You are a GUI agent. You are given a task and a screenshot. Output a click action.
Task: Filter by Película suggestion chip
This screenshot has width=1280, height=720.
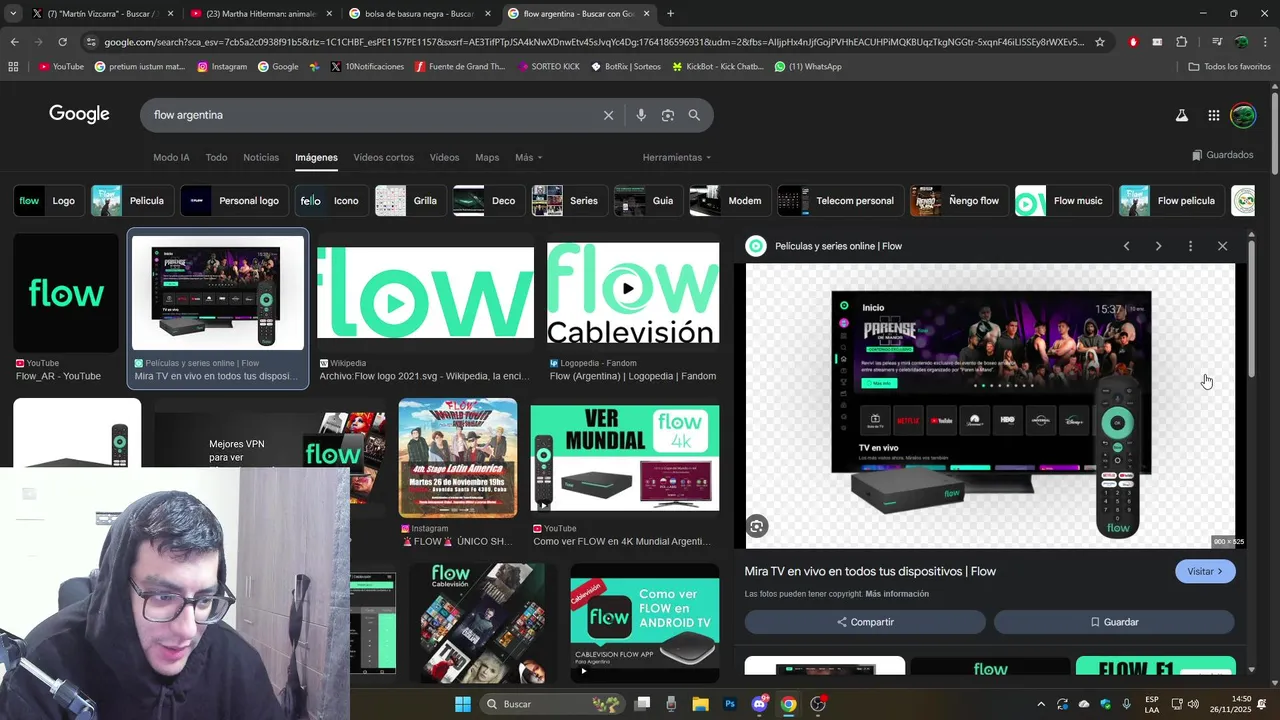pos(132,201)
